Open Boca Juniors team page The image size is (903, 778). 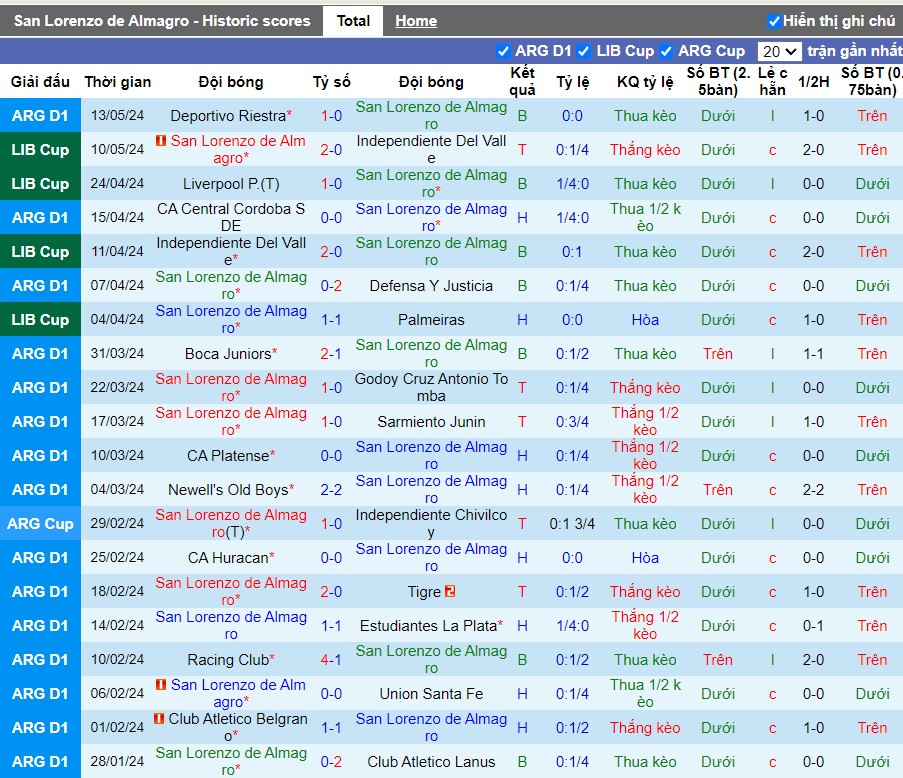click(x=228, y=354)
